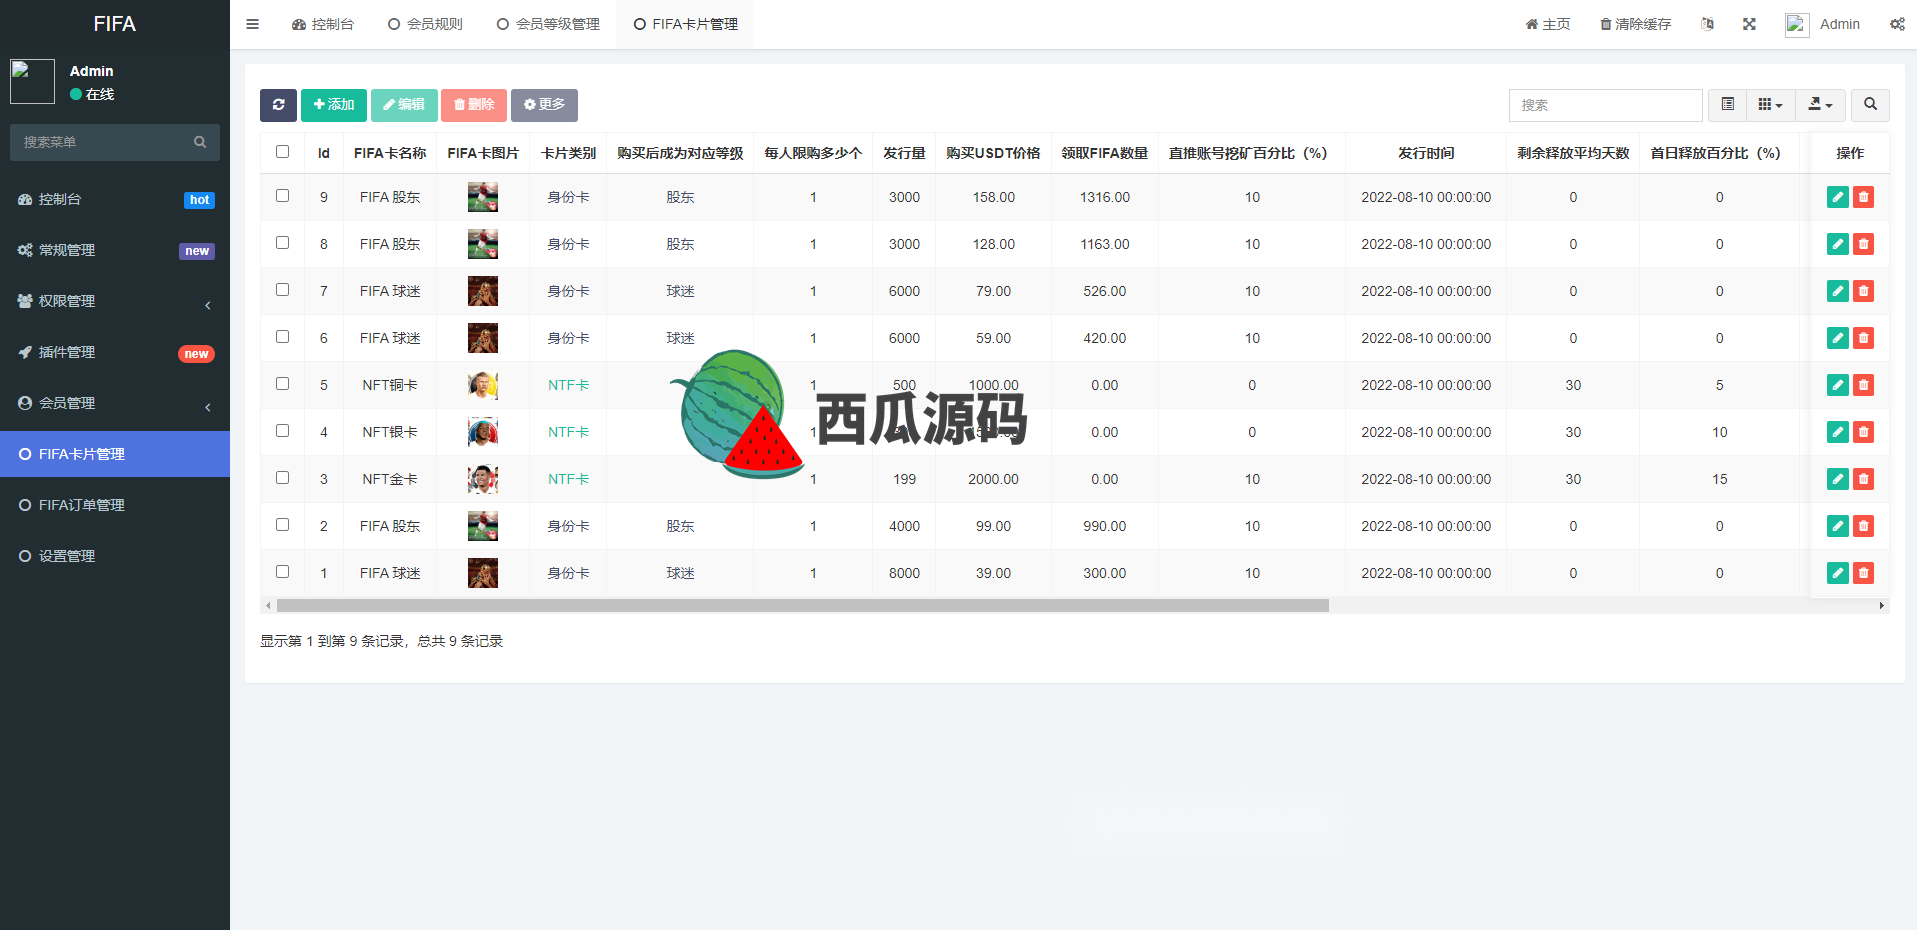Open FIFA订单管理 in sidebar
Screen dimensions: 1917x930
pyautogui.click(x=115, y=505)
